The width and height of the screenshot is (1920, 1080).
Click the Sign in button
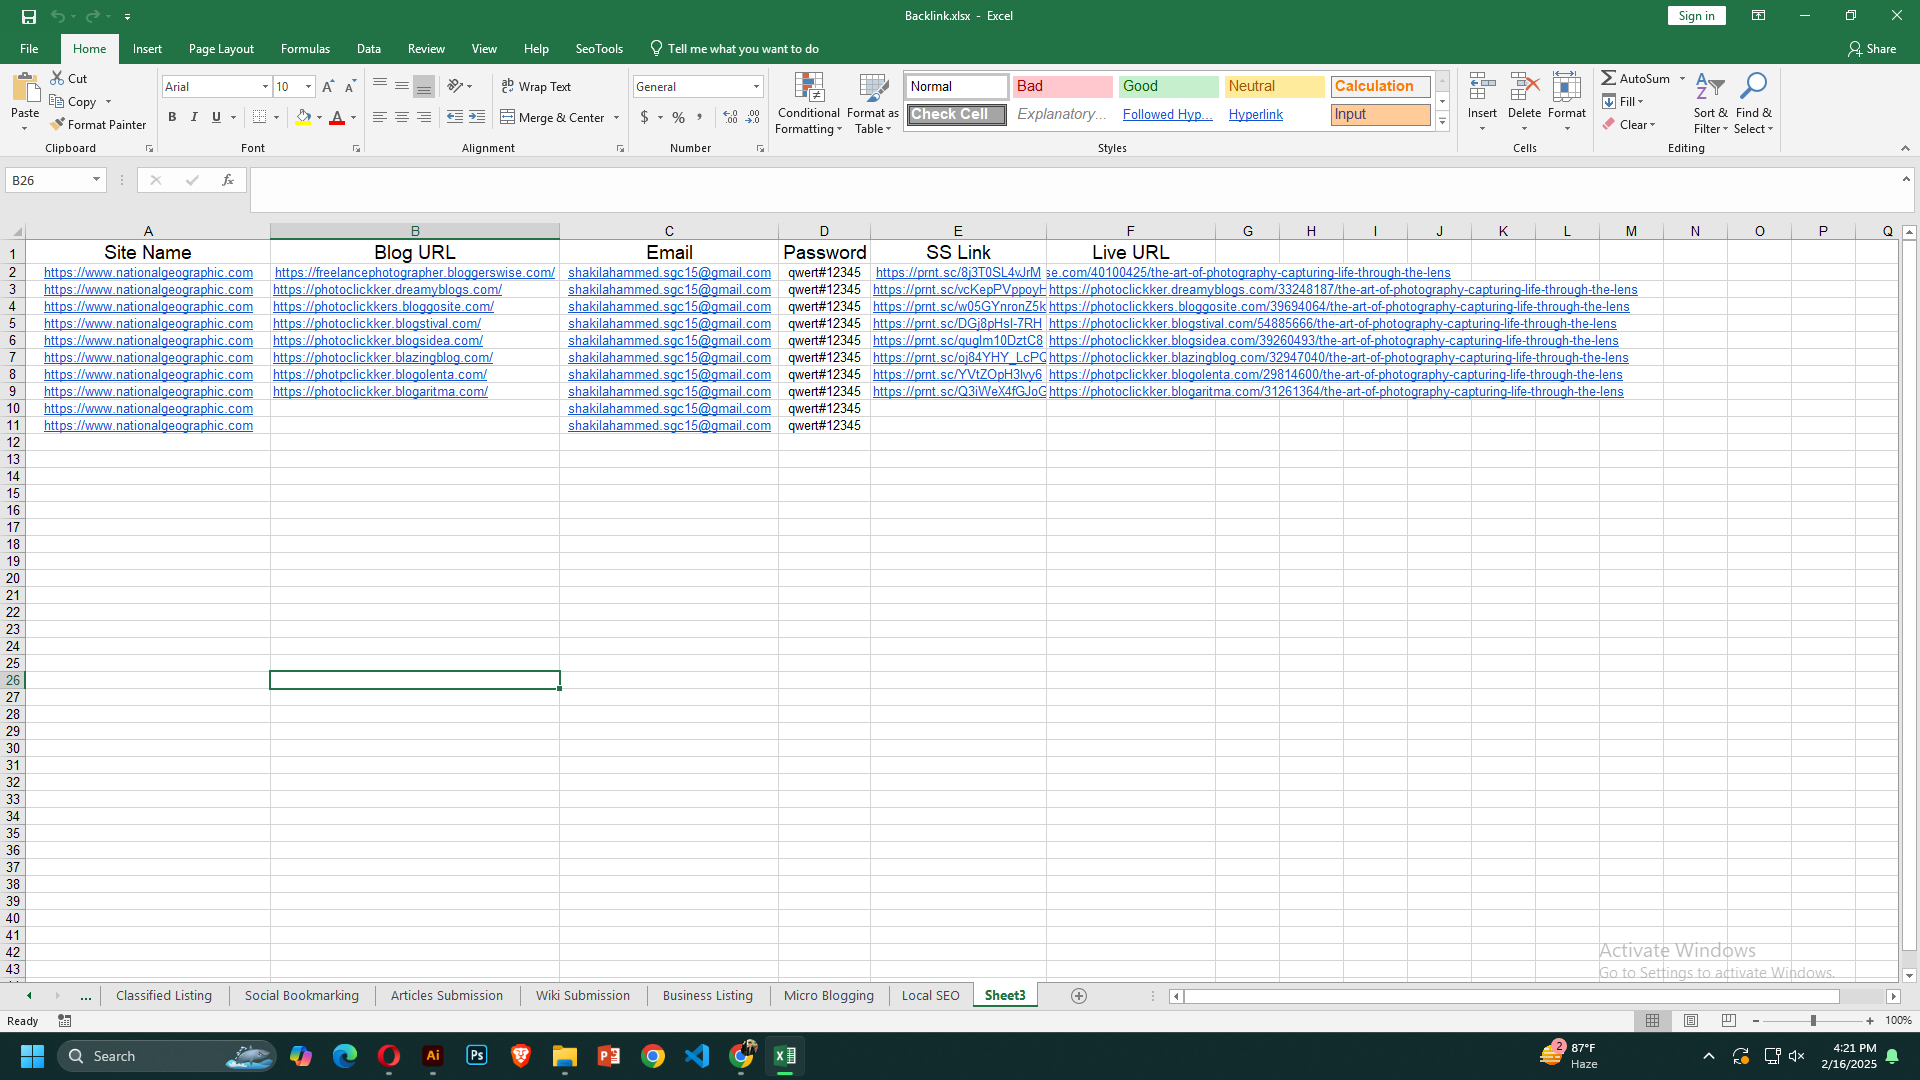pos(1696,15)
